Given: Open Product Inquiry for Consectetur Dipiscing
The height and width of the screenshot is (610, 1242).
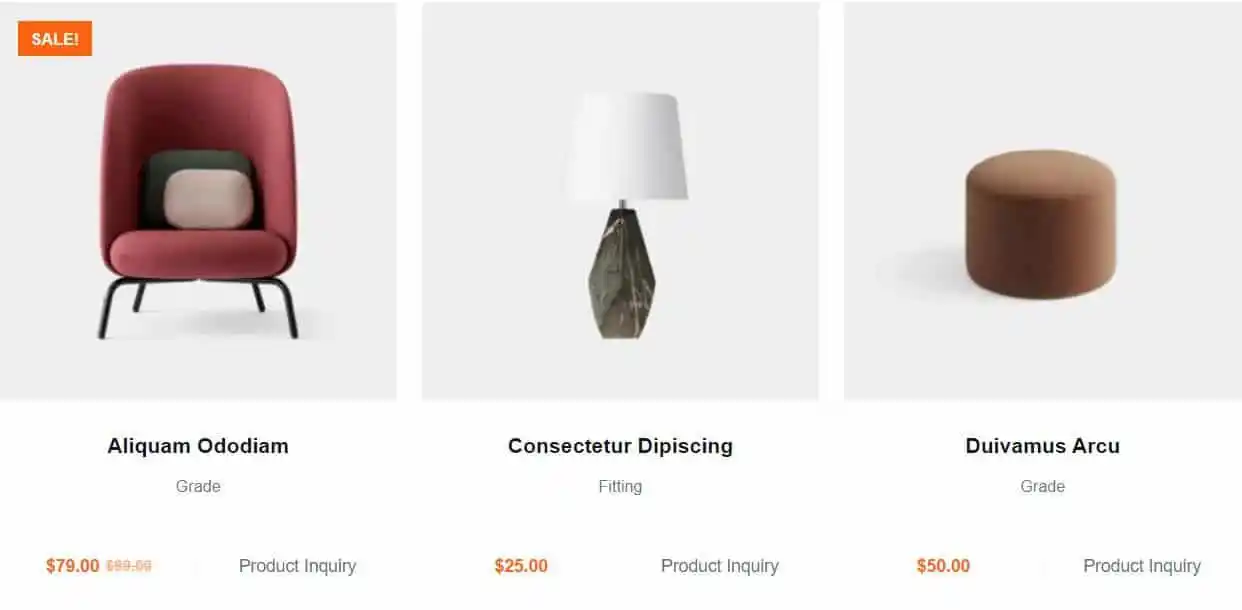Looking at the screenshot, I should pos(720,566).
